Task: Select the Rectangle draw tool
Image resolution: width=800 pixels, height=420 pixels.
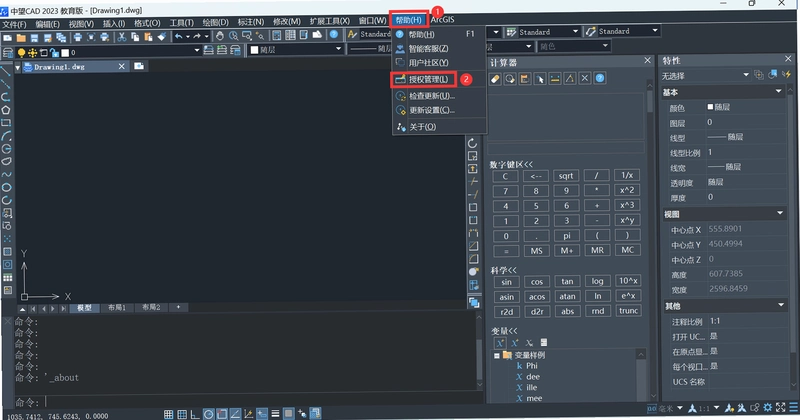Action: (6, 123)
